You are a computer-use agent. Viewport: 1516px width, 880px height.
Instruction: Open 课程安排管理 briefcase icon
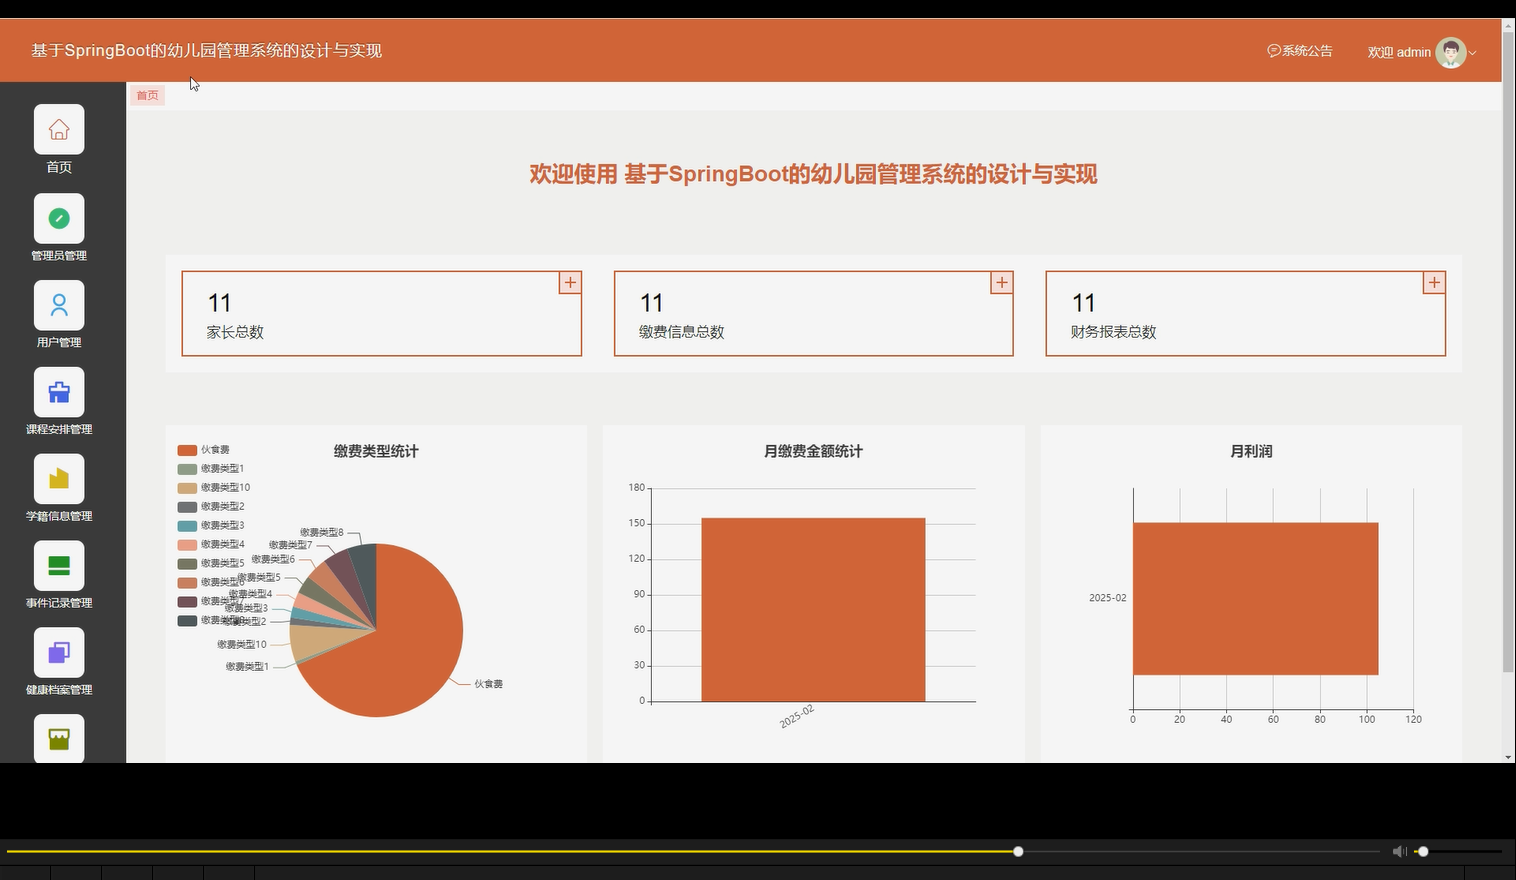59,392
